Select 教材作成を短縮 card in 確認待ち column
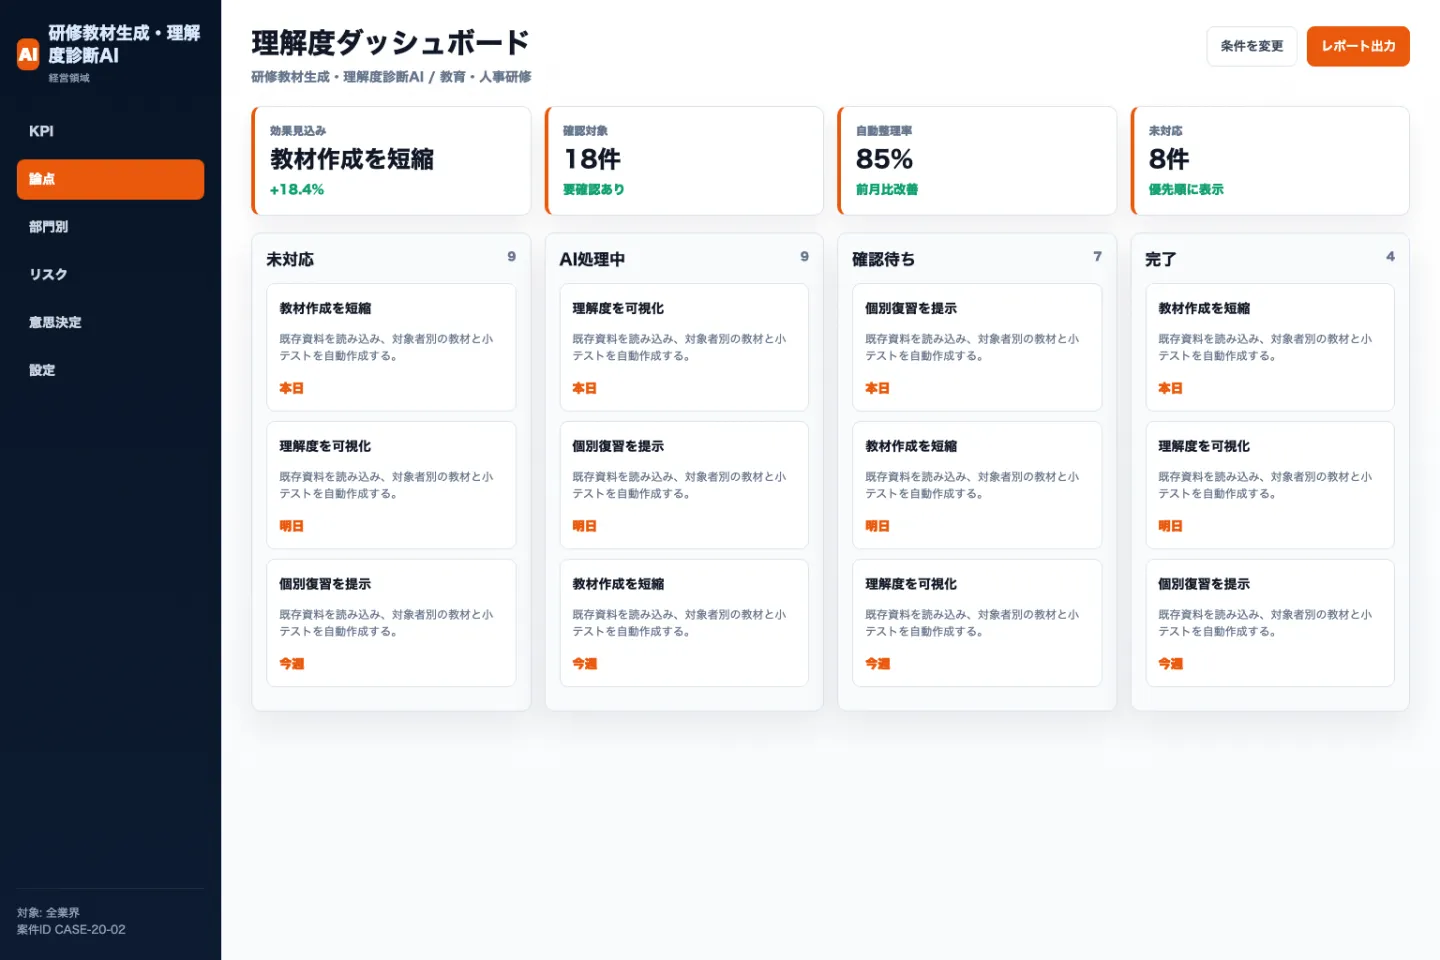 (977, 485)
